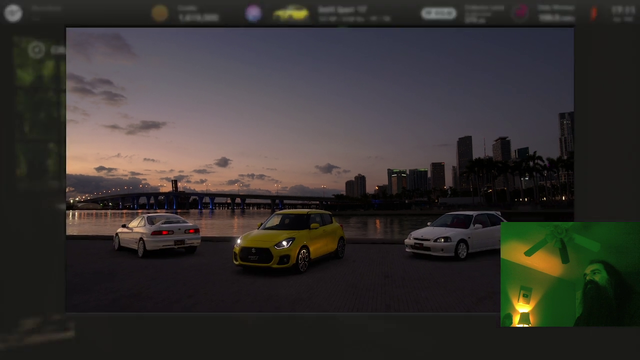Click the webcam overlay in the corner

coord(570,274)
